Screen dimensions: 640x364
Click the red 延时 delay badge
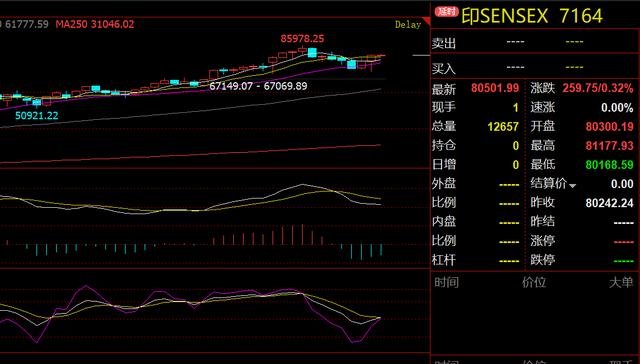447,11
